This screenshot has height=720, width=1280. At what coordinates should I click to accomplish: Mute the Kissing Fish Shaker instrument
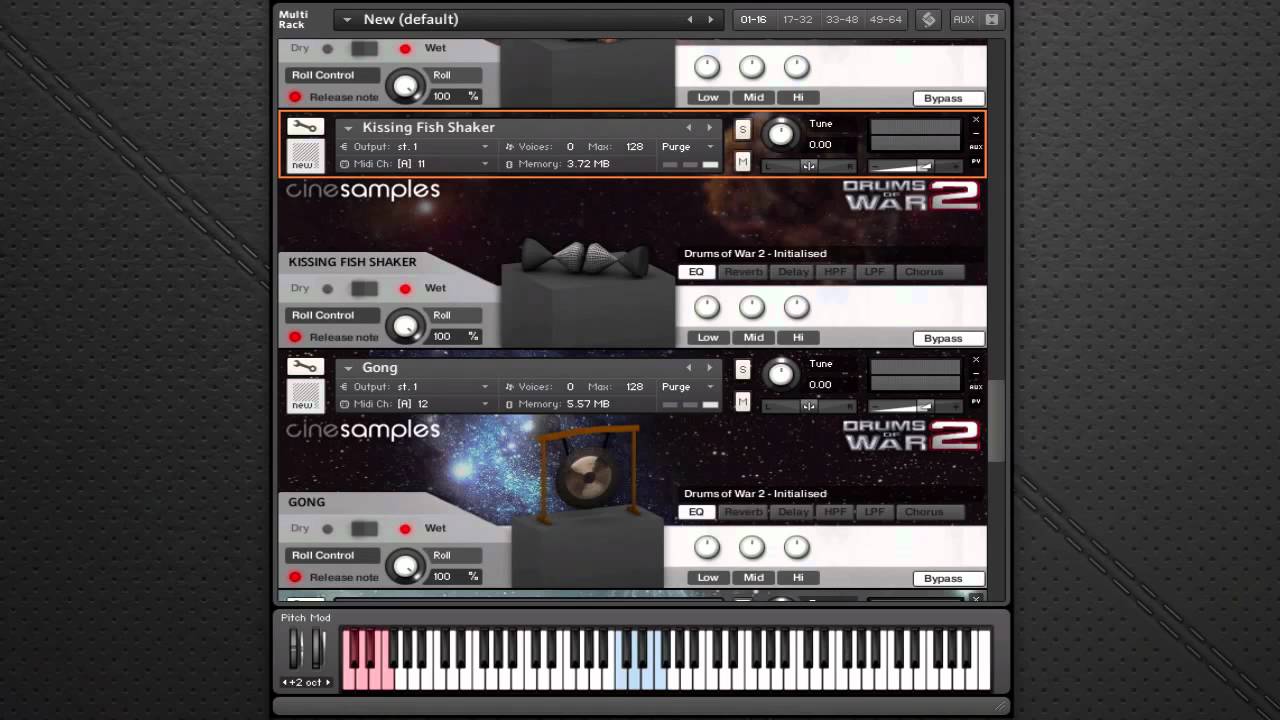tap(742, 162)
